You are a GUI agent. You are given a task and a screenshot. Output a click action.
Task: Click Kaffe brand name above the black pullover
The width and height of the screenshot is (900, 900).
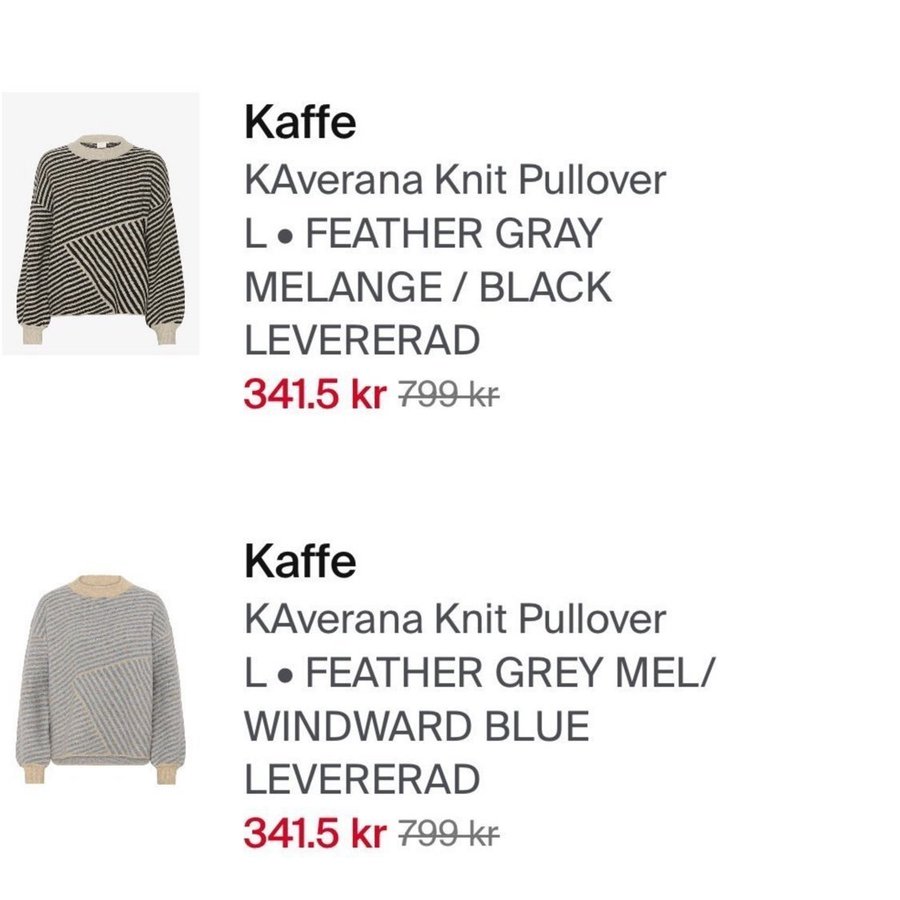point(300,125)
